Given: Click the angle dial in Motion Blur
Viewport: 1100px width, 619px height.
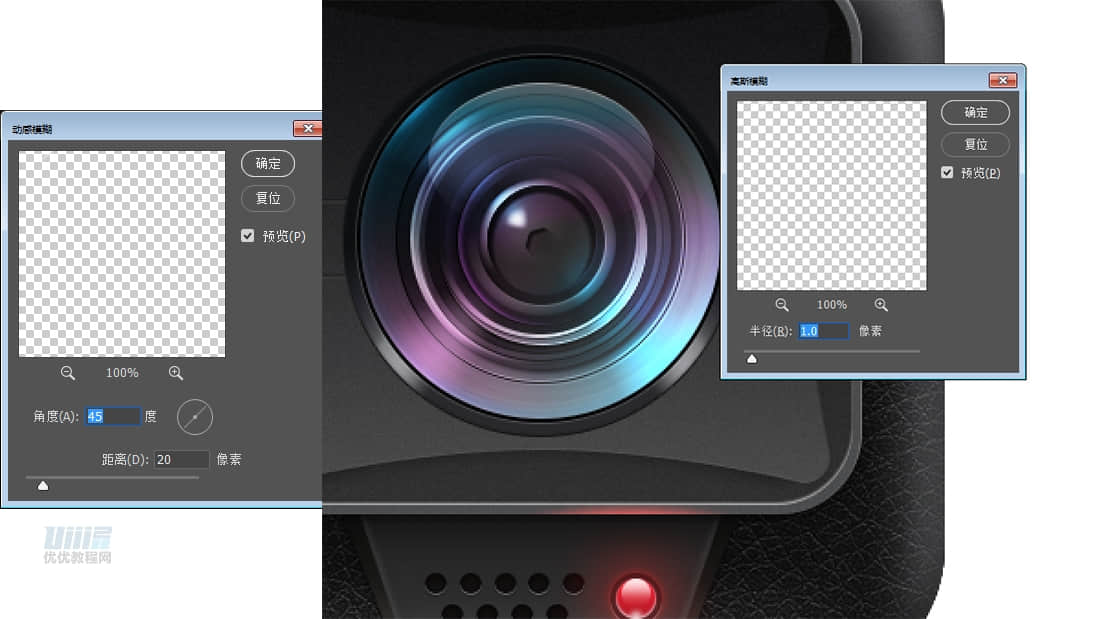Looking at the screenshot, I should 194,417.
